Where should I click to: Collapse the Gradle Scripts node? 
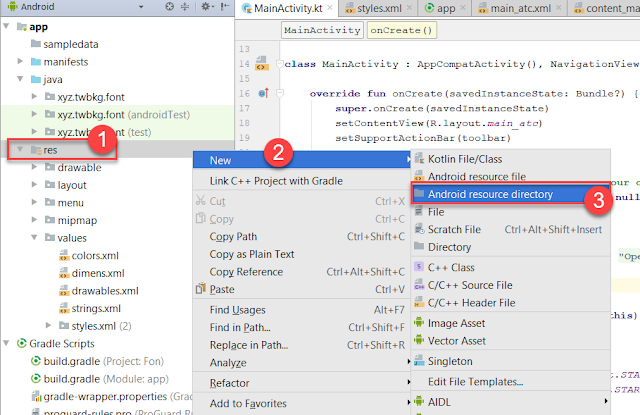(7, 343)
